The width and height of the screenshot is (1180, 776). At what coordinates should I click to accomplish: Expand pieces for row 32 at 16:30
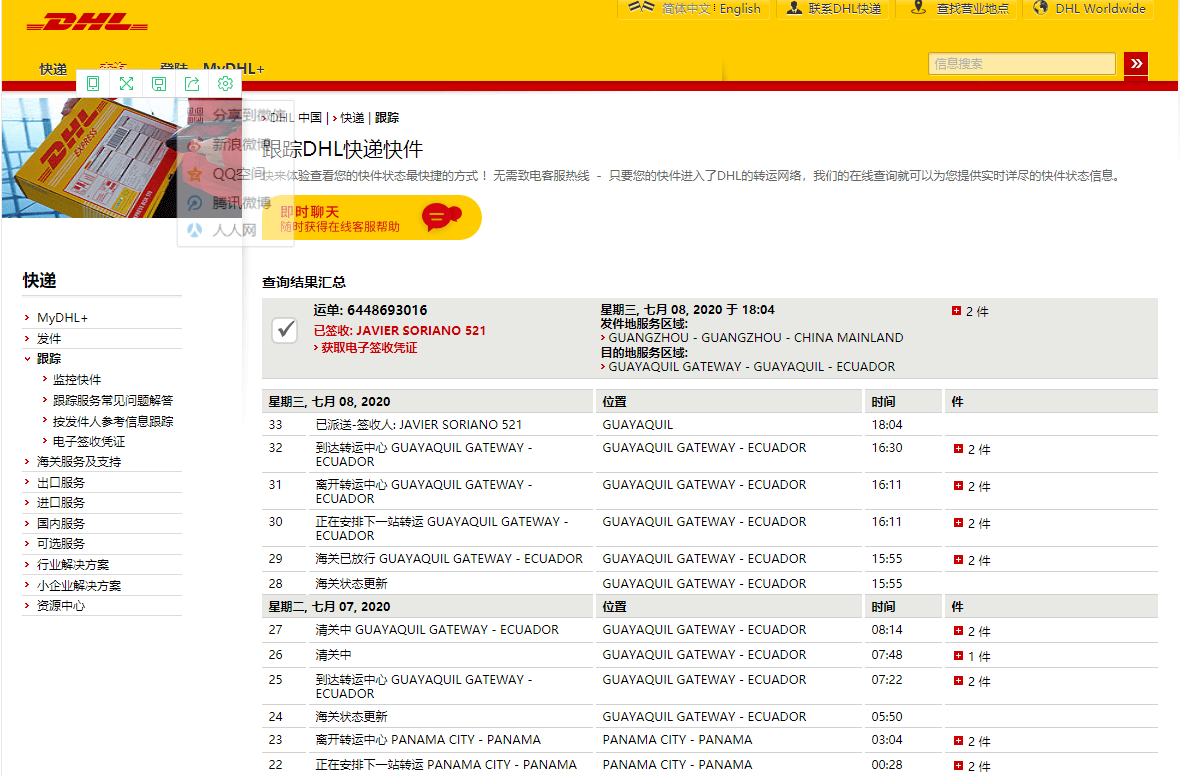(958, 449)
